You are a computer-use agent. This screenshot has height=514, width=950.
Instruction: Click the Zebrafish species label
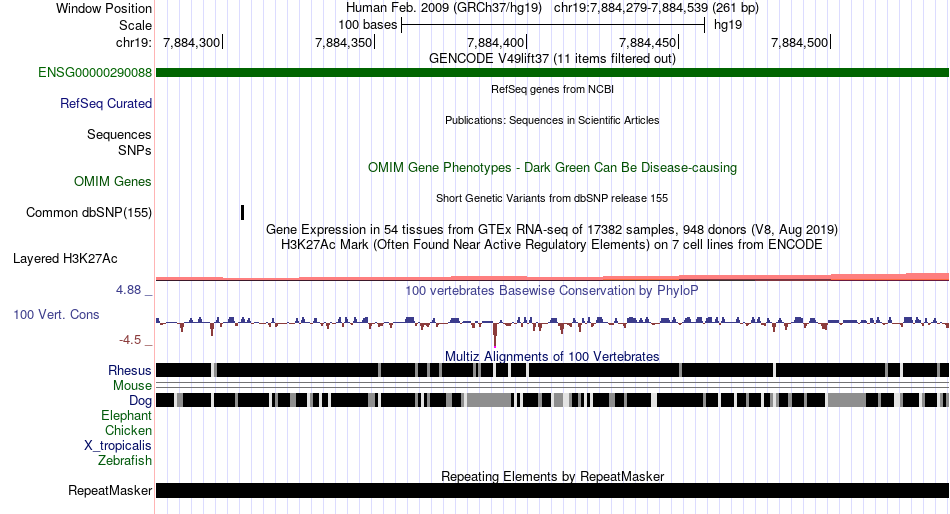(x=125, y=461)
